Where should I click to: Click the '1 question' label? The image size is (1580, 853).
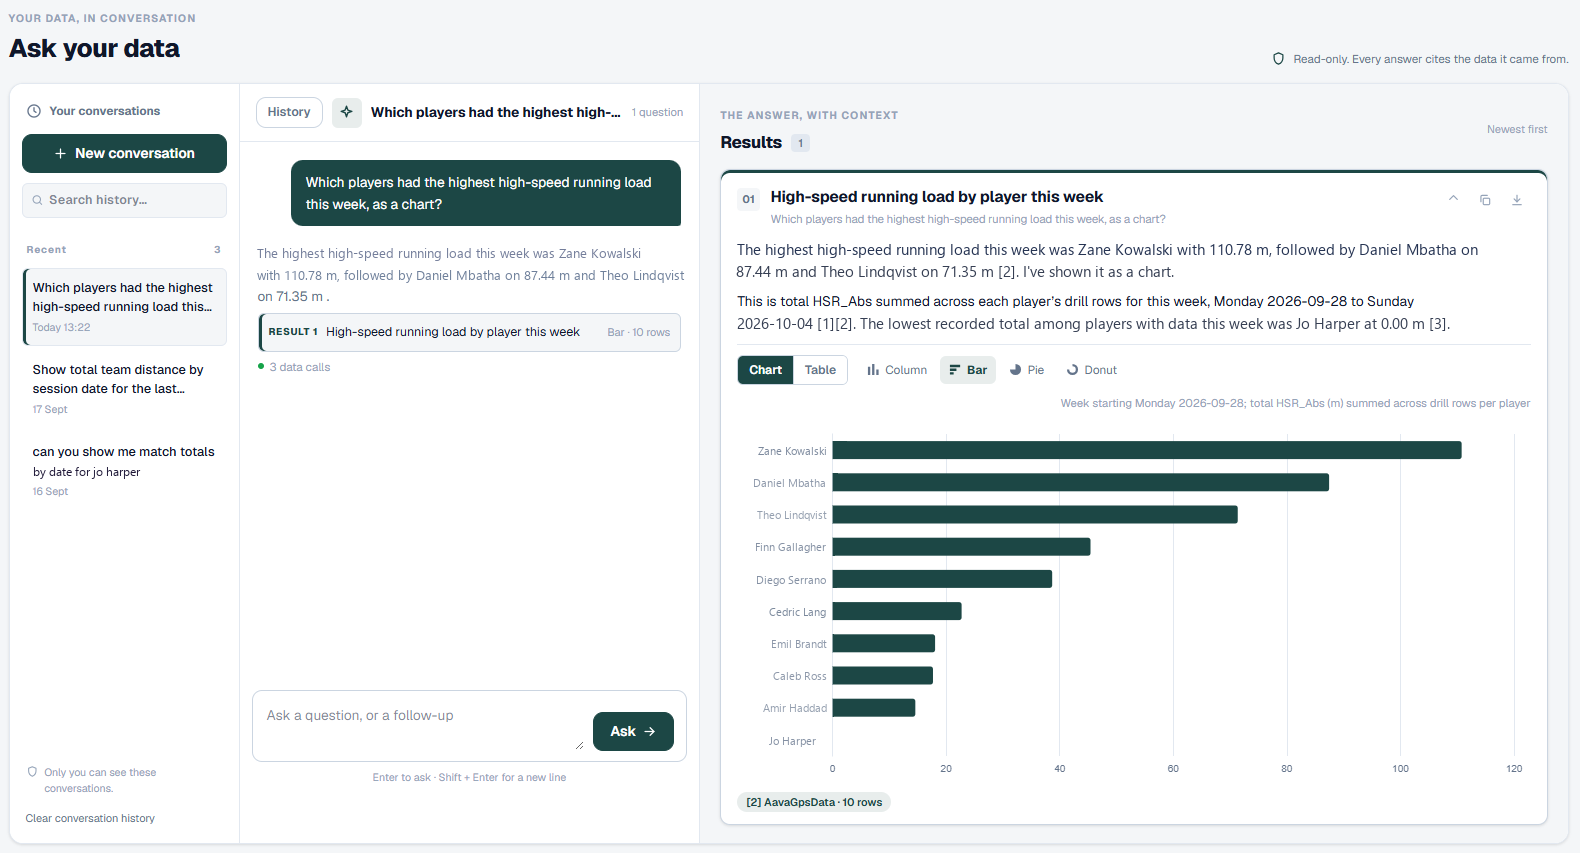[x=657, y=112]
